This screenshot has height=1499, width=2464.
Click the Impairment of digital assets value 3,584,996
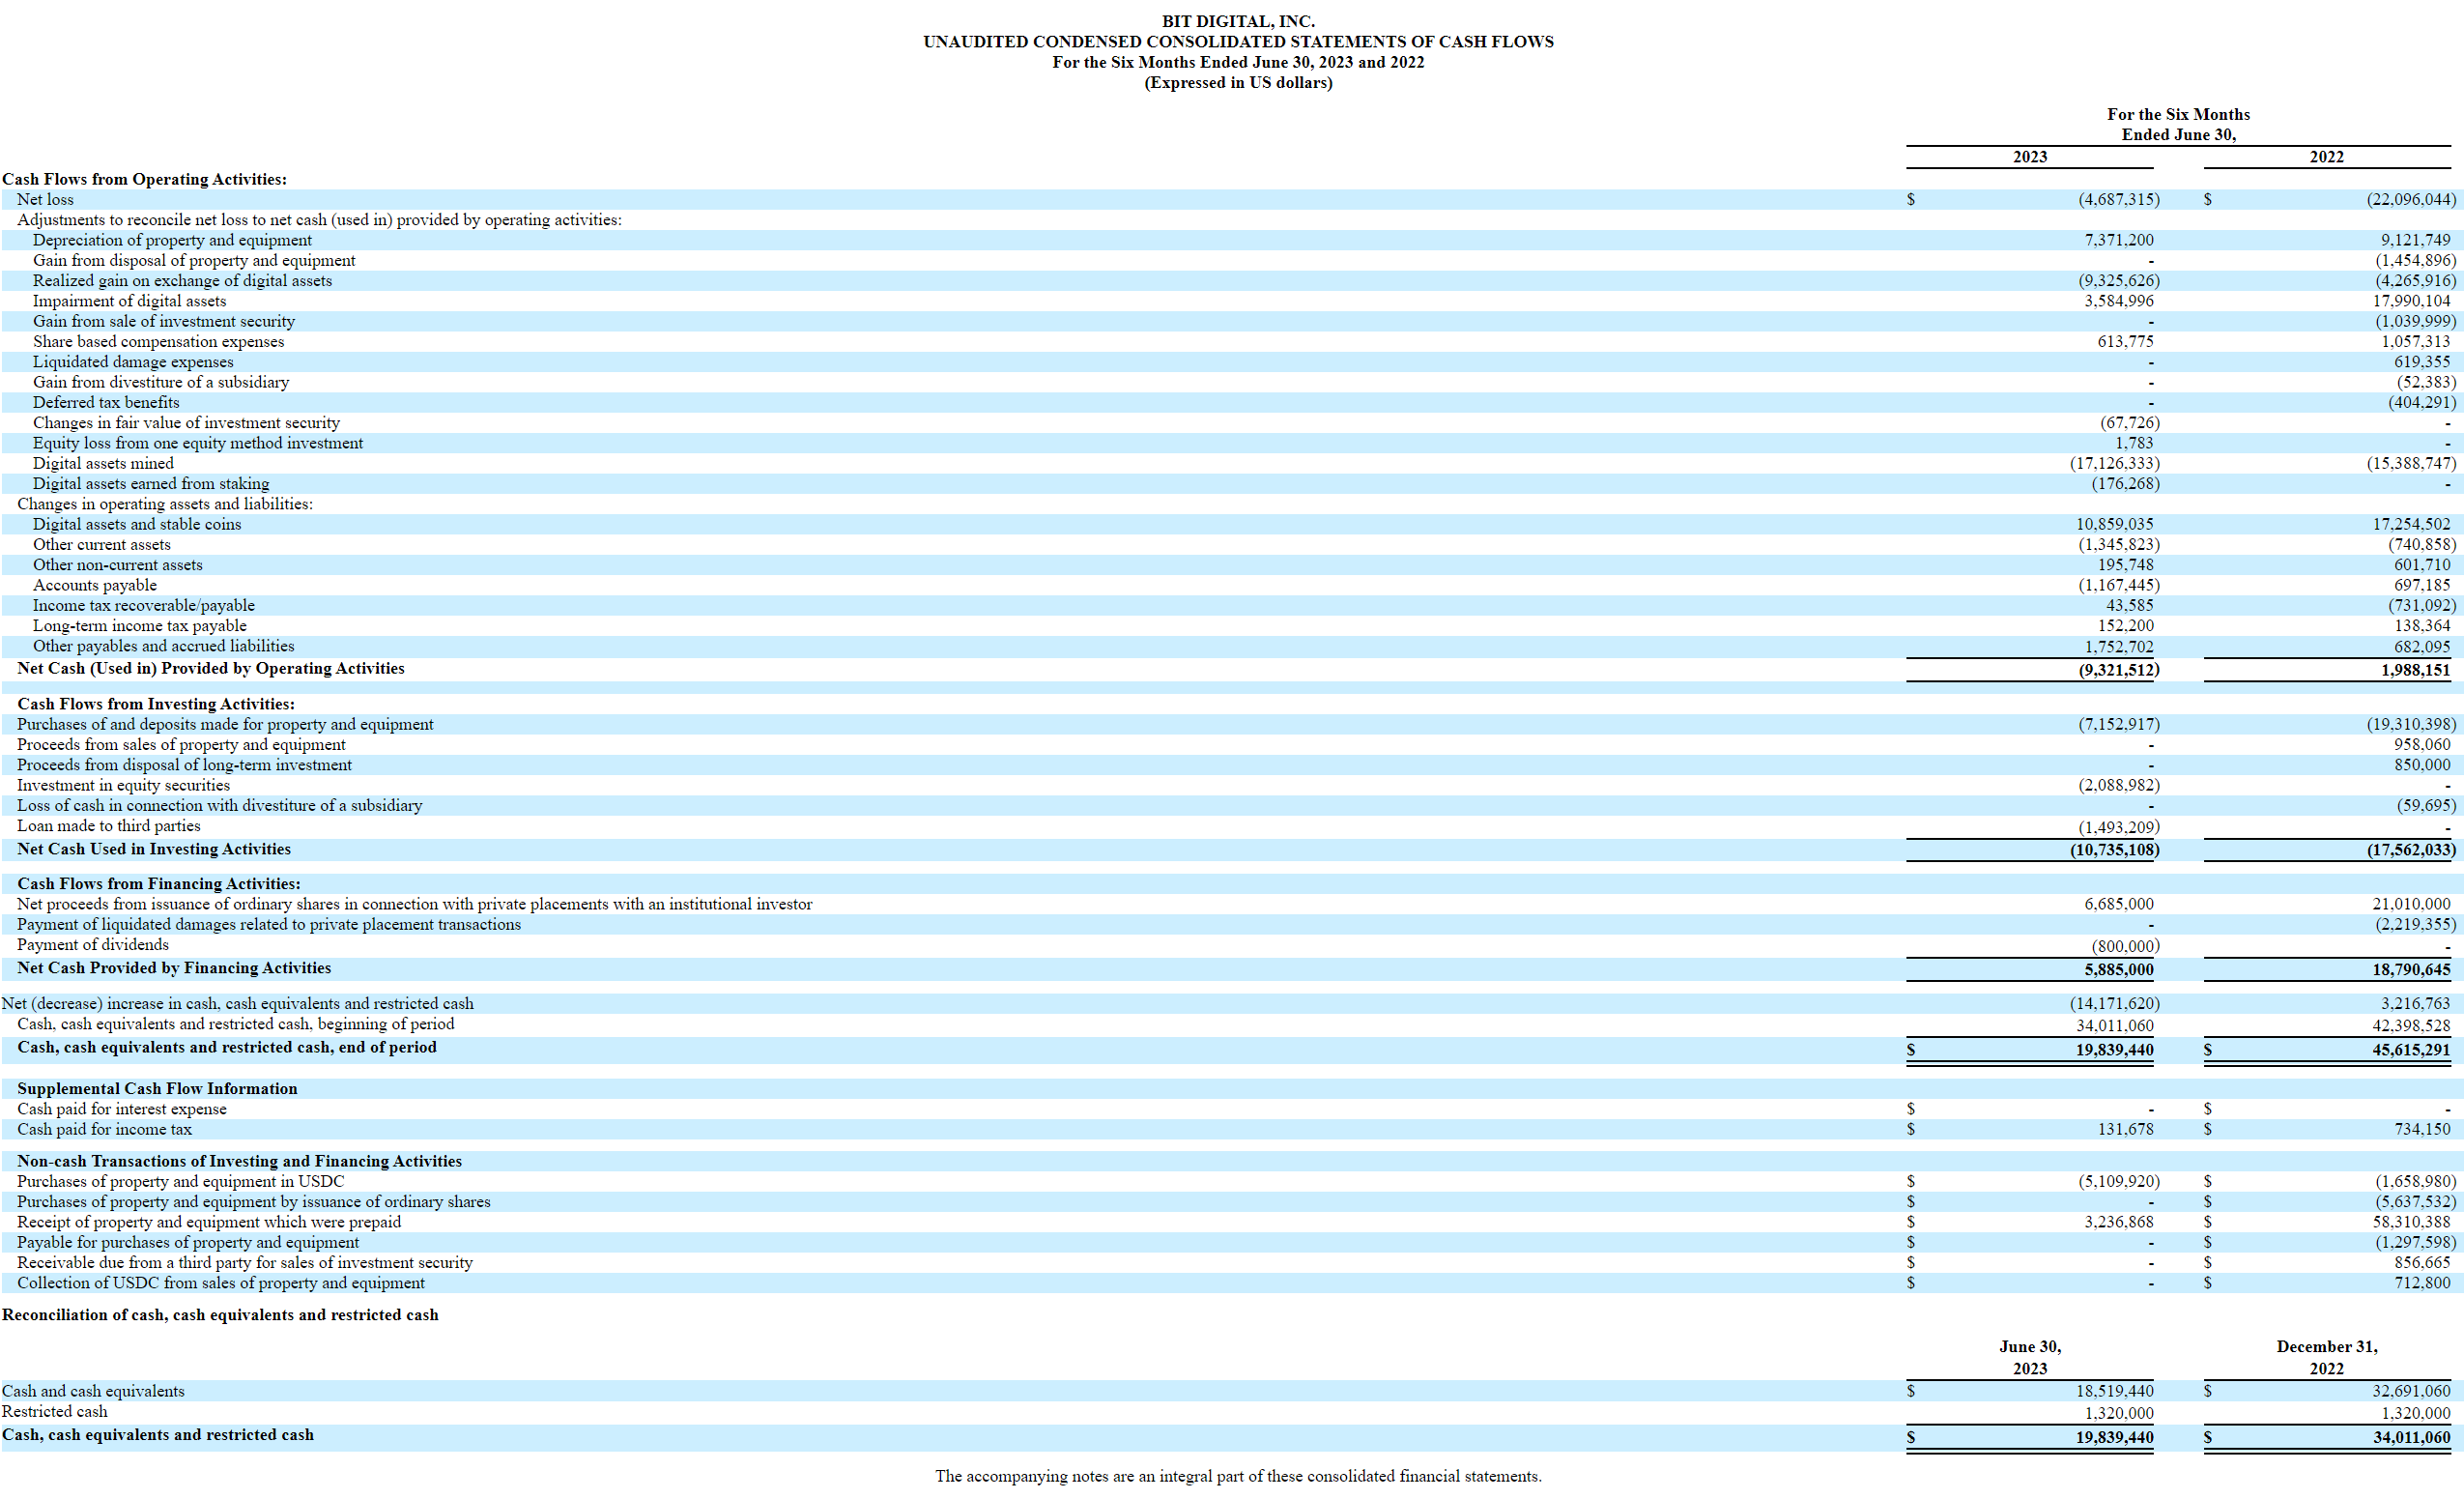2118,301
